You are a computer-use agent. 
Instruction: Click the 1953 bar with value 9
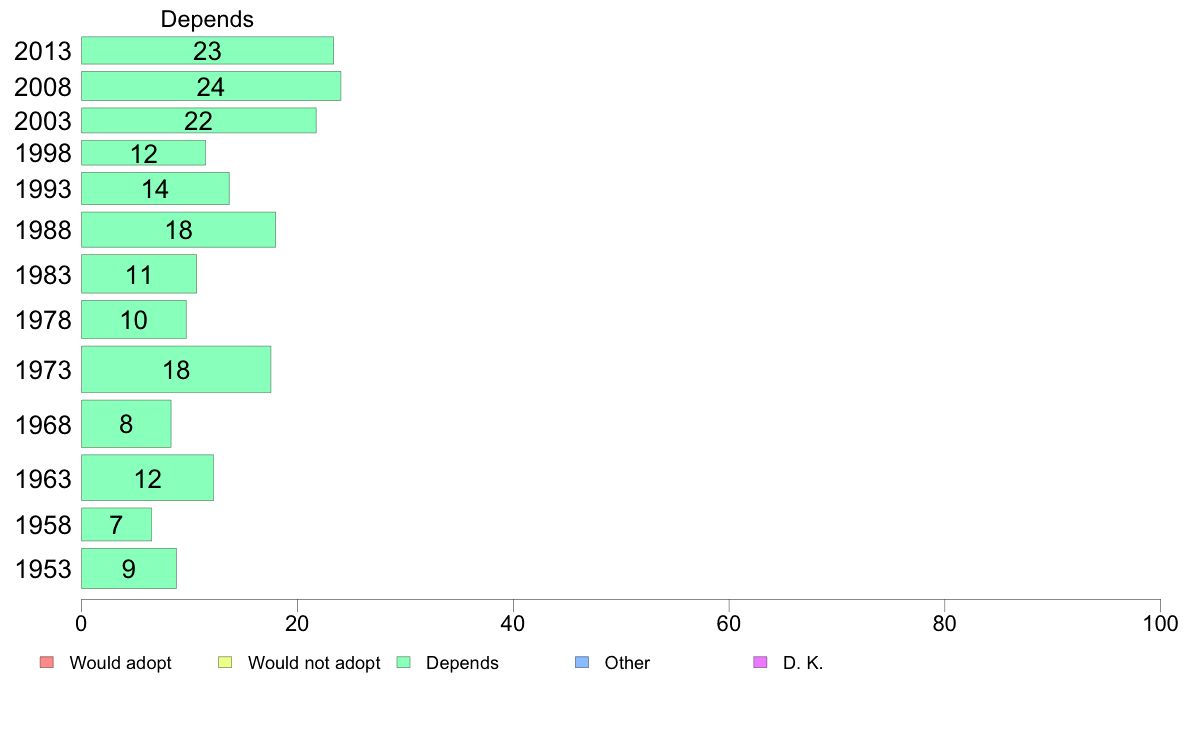129,569
